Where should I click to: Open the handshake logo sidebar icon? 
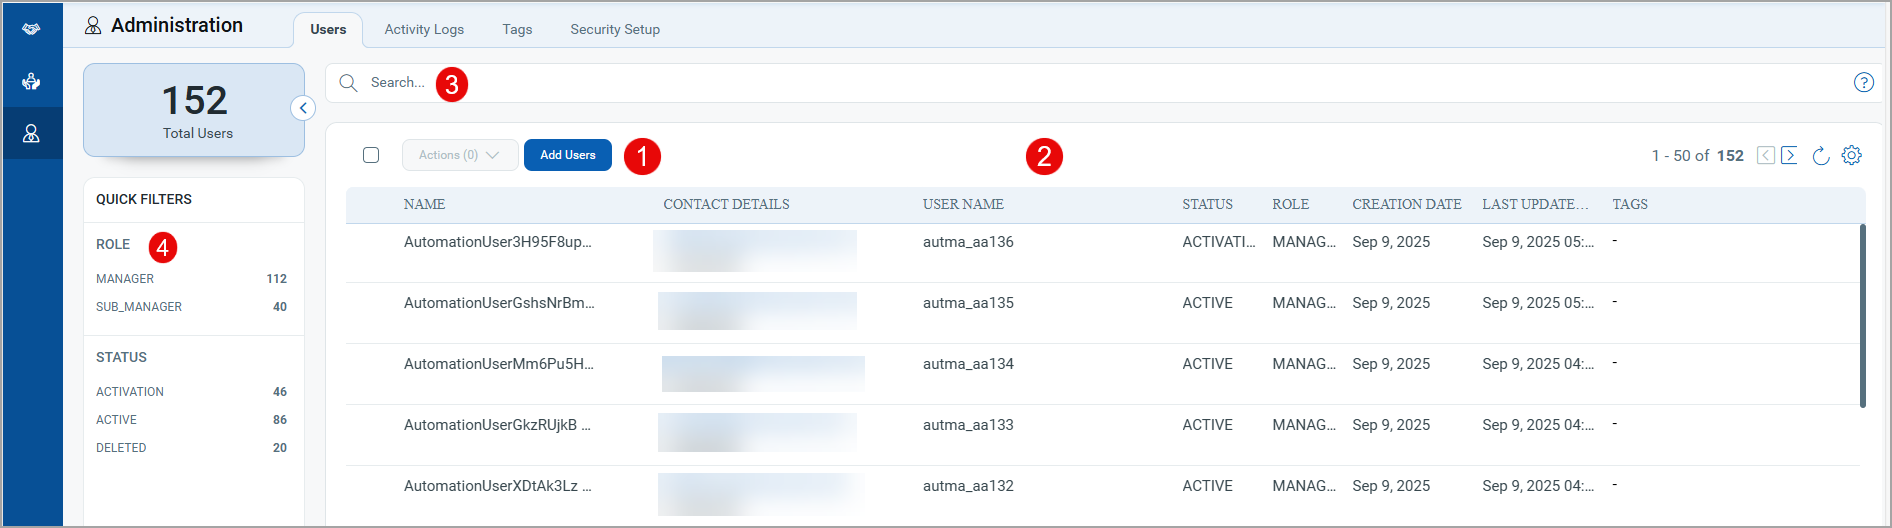point(31,29)
